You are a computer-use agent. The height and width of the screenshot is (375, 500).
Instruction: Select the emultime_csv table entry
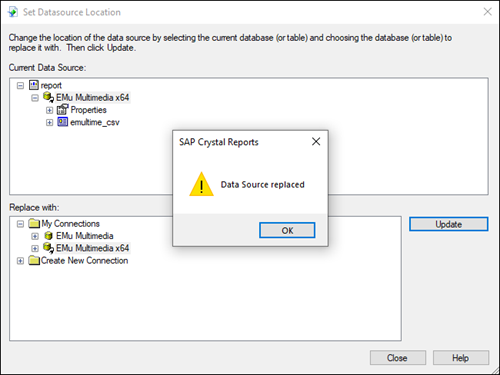[x=95, y=122]
